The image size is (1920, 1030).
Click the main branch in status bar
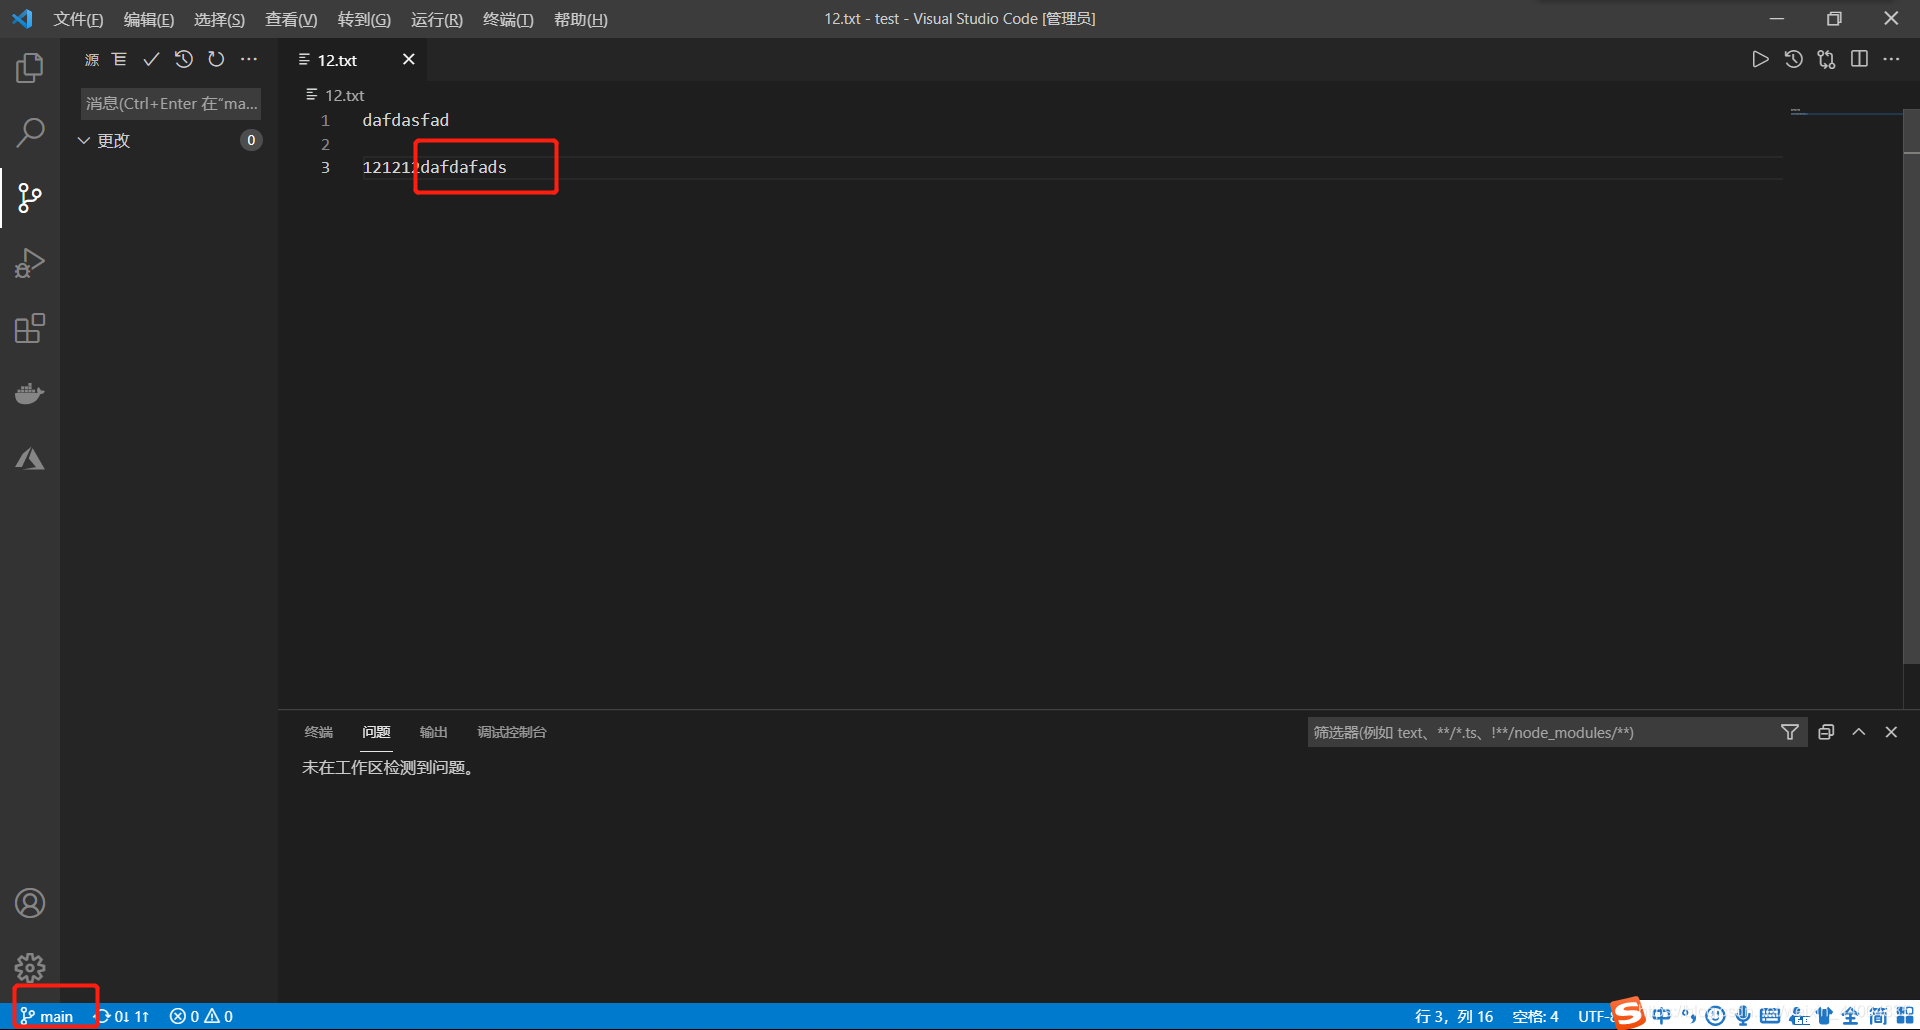(x=47, y=1016)
